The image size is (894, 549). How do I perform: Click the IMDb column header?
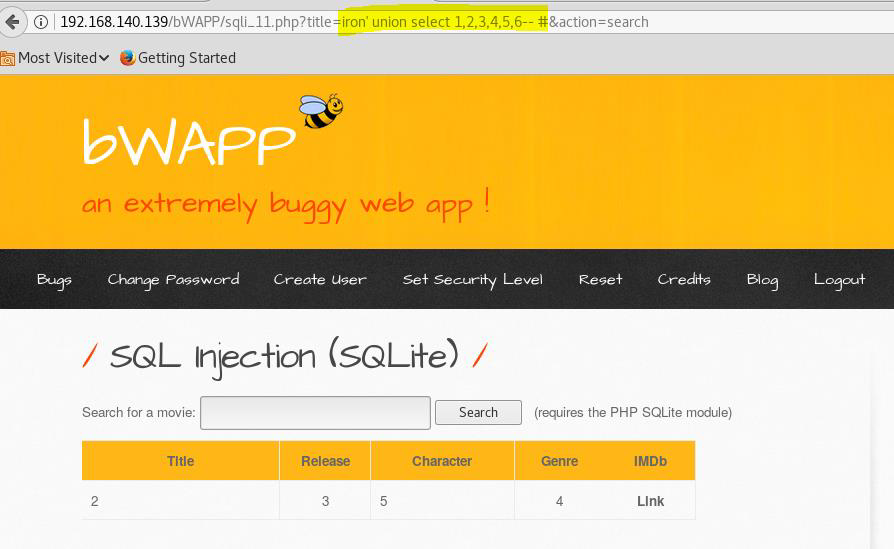point(651,461)
